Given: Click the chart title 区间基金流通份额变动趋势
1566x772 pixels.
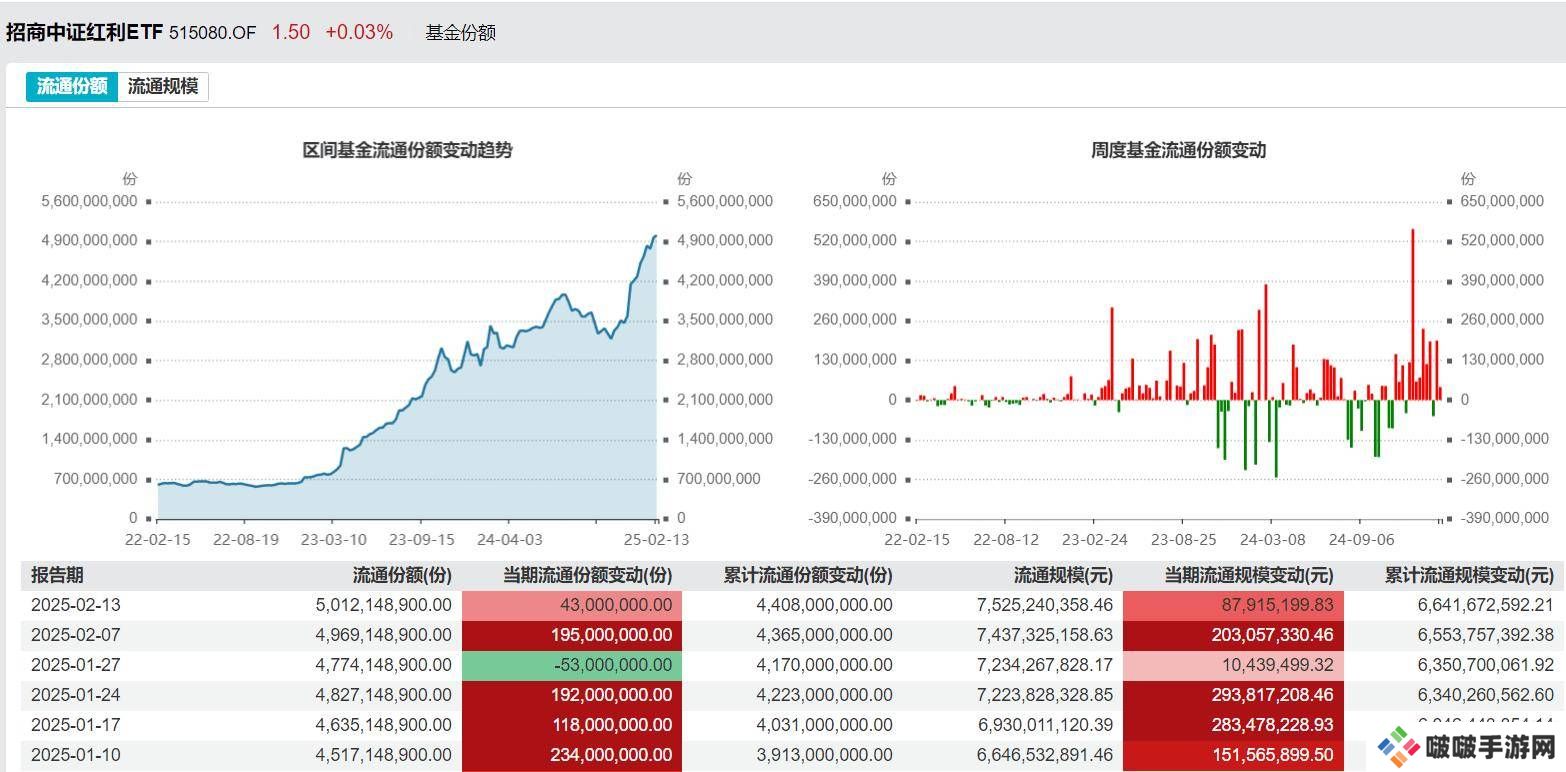Looking at the screenshot, I should (408, 150).
